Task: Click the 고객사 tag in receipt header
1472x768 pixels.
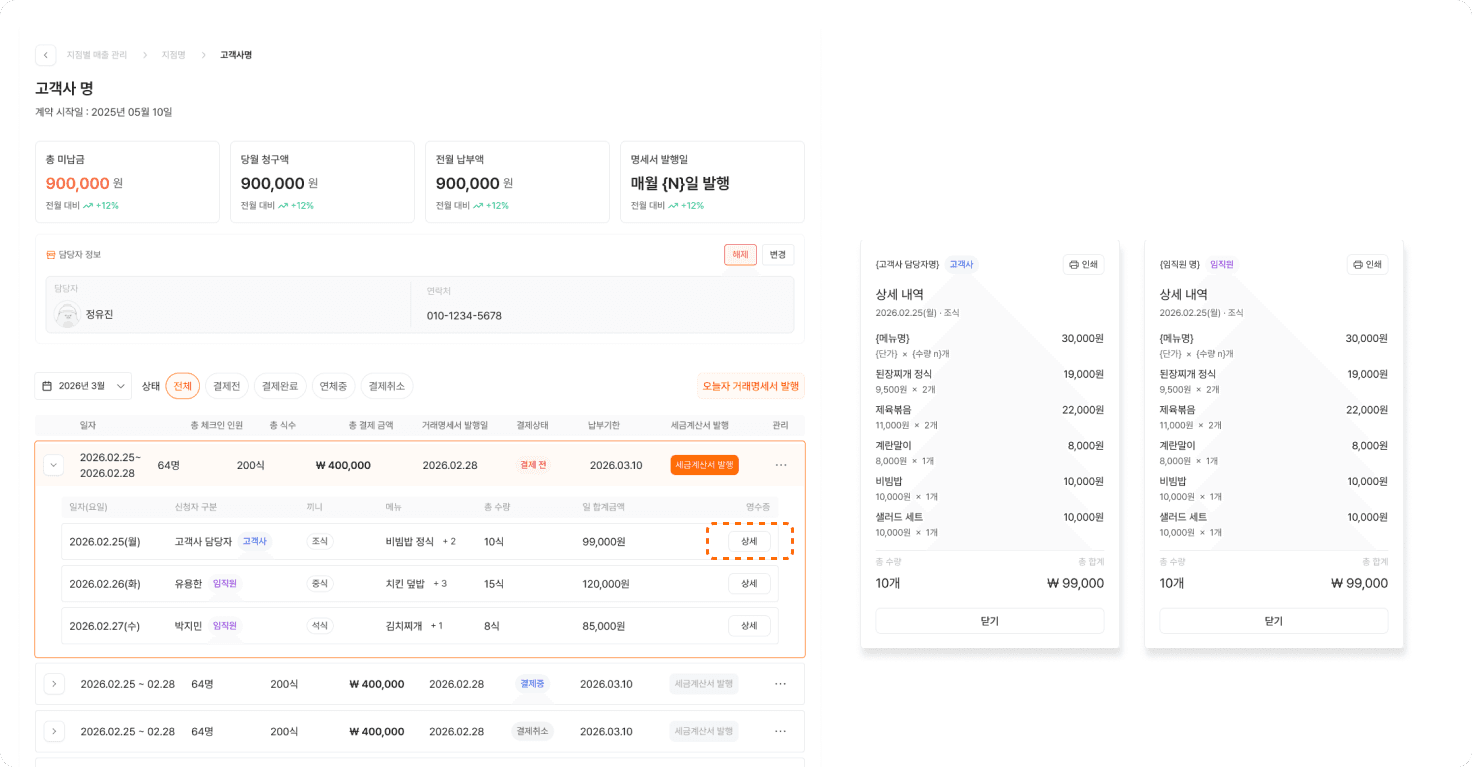Action: coord(961,264)
